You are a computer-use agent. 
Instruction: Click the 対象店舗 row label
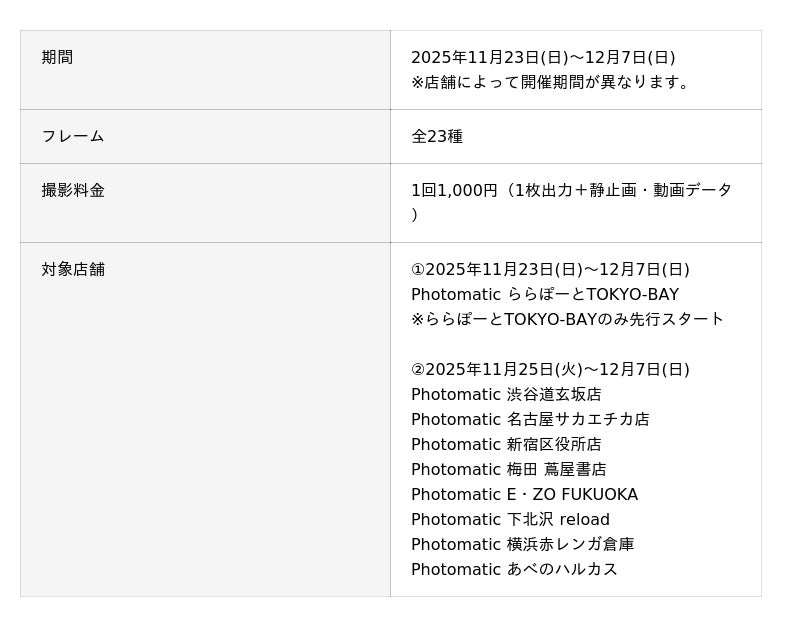[x=73, y=270]
